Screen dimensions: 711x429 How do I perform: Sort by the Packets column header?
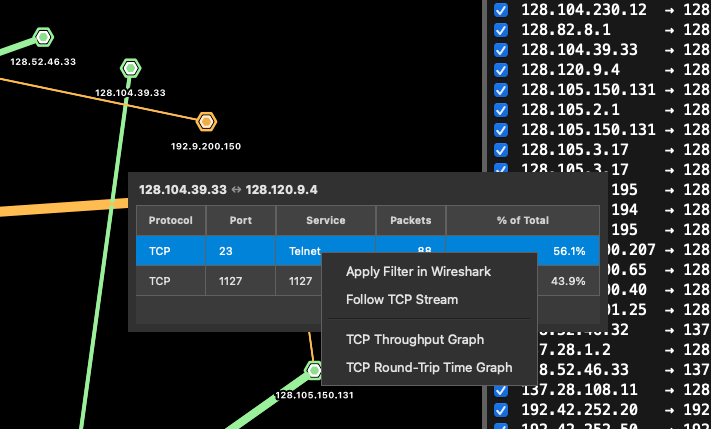coord(411,220)
